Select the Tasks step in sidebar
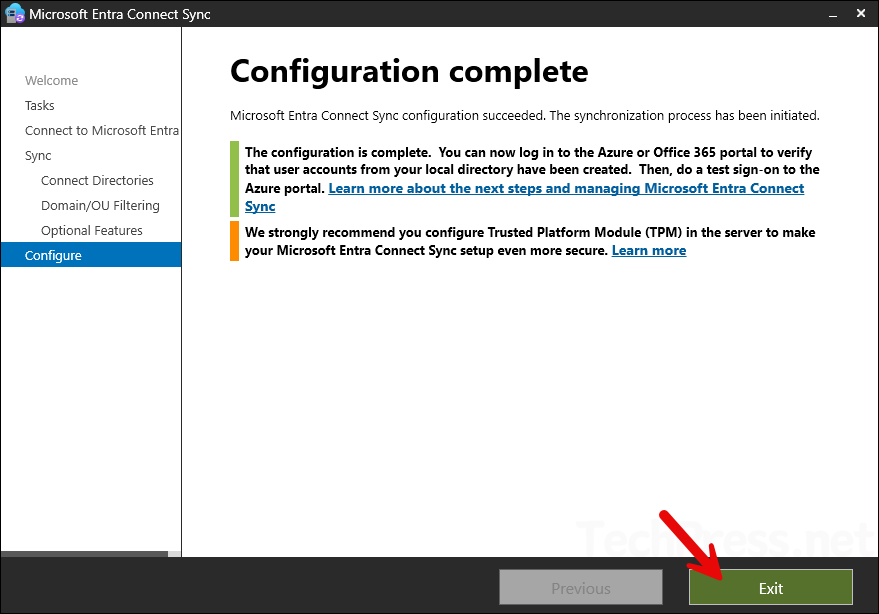Image resolution: width=879 pixels, height=614 pixels. pyautogui.click(x=39, y=105)
